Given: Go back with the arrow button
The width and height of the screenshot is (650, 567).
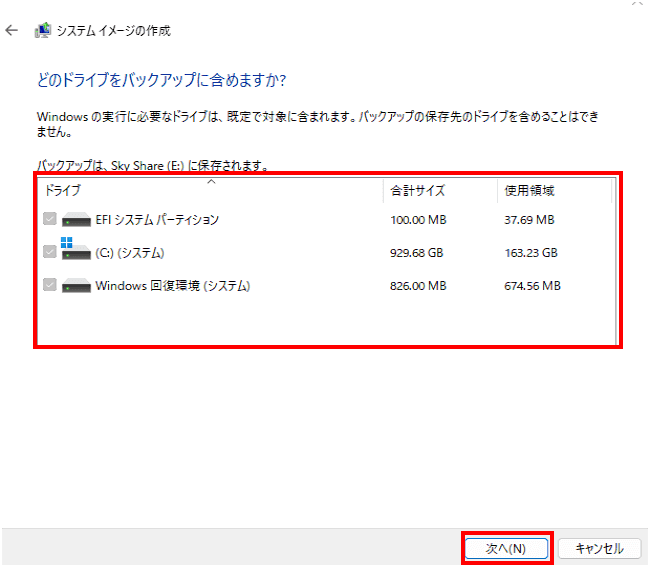Looking at the screenshot, I should (x=12, y=30).
